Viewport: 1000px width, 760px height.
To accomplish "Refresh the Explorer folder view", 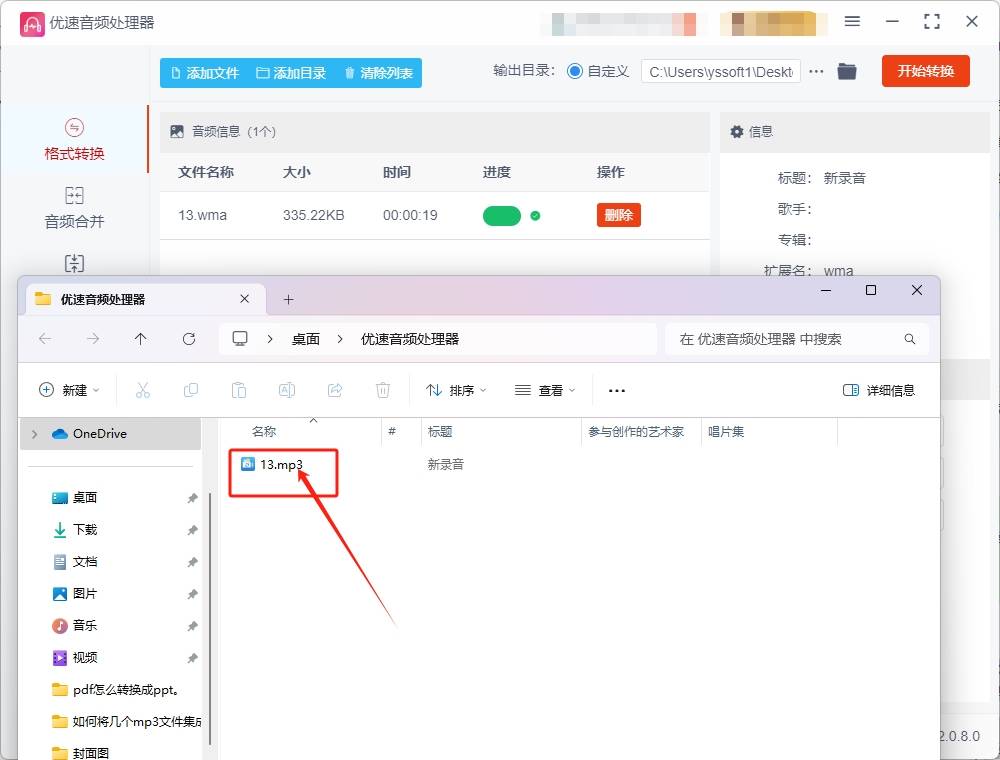I will (189, 339).
